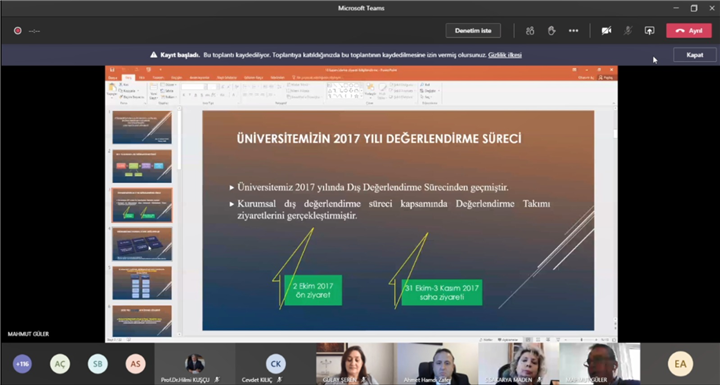
Task: Click Prof.Dr.Hilmi KUŞÇU video tile
Action: 195,364
